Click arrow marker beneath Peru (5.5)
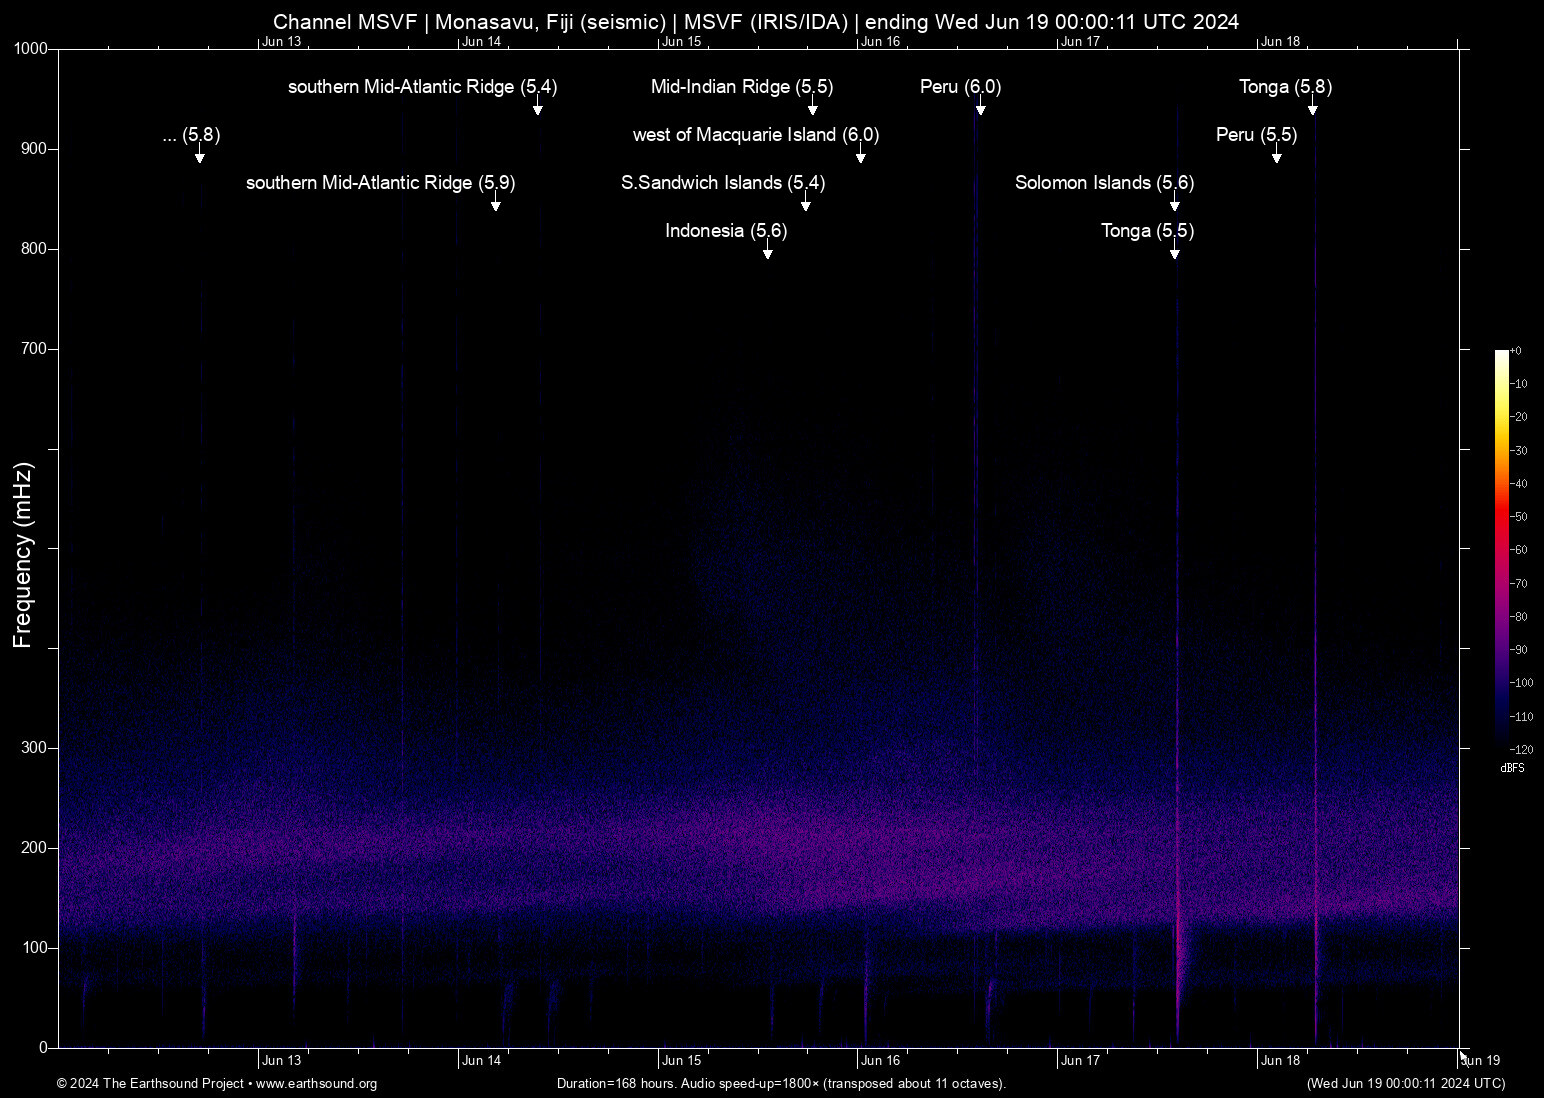 [x=1276, y=156]
